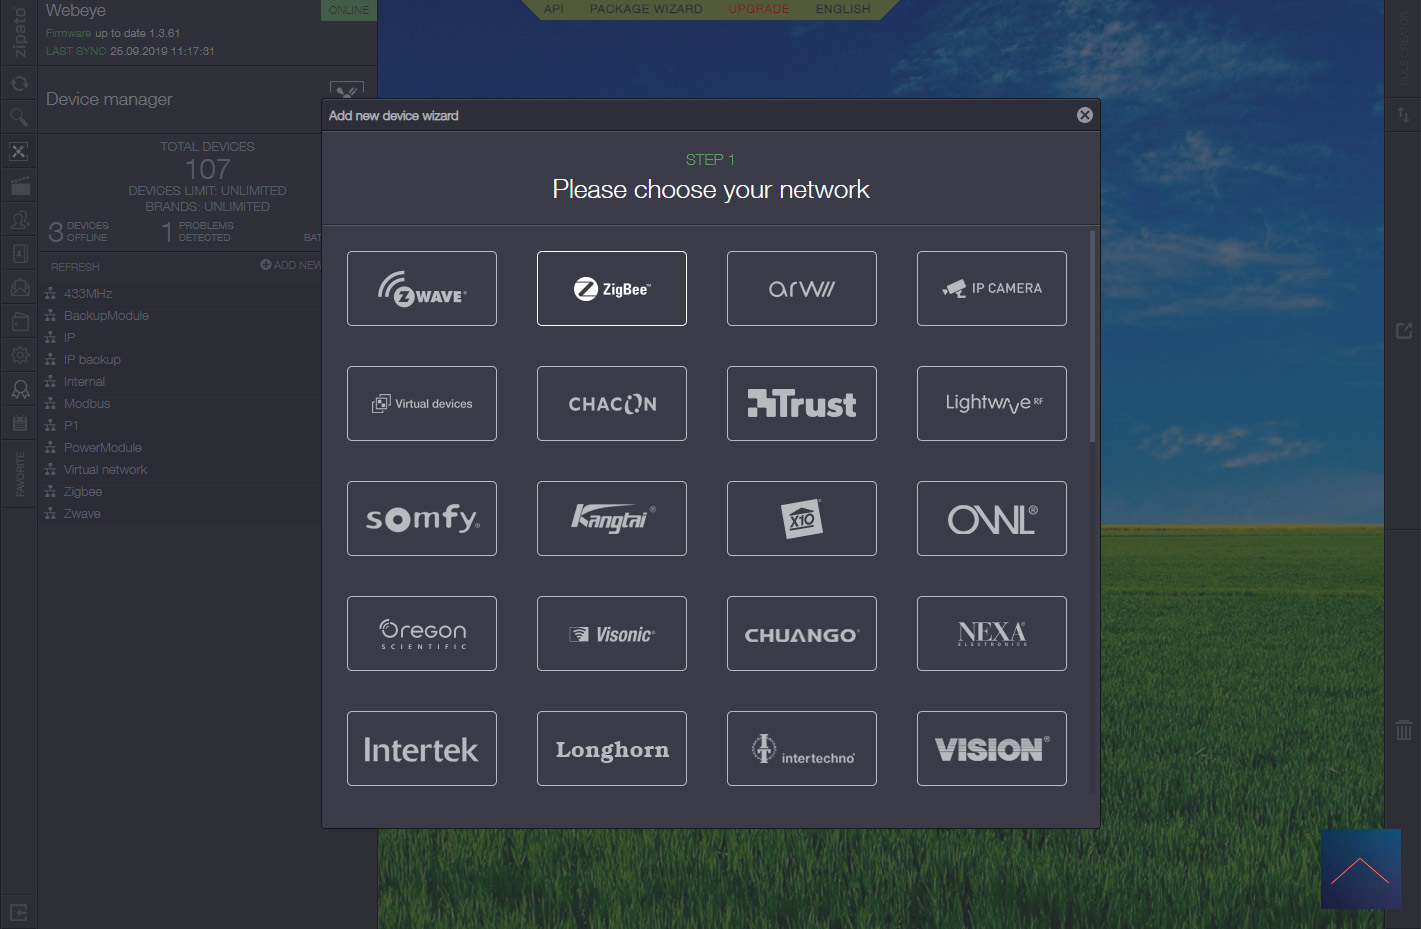The width and height of the screenshot is (1421, 929).
Task: Open the API menu item
Action: (554, 9)
